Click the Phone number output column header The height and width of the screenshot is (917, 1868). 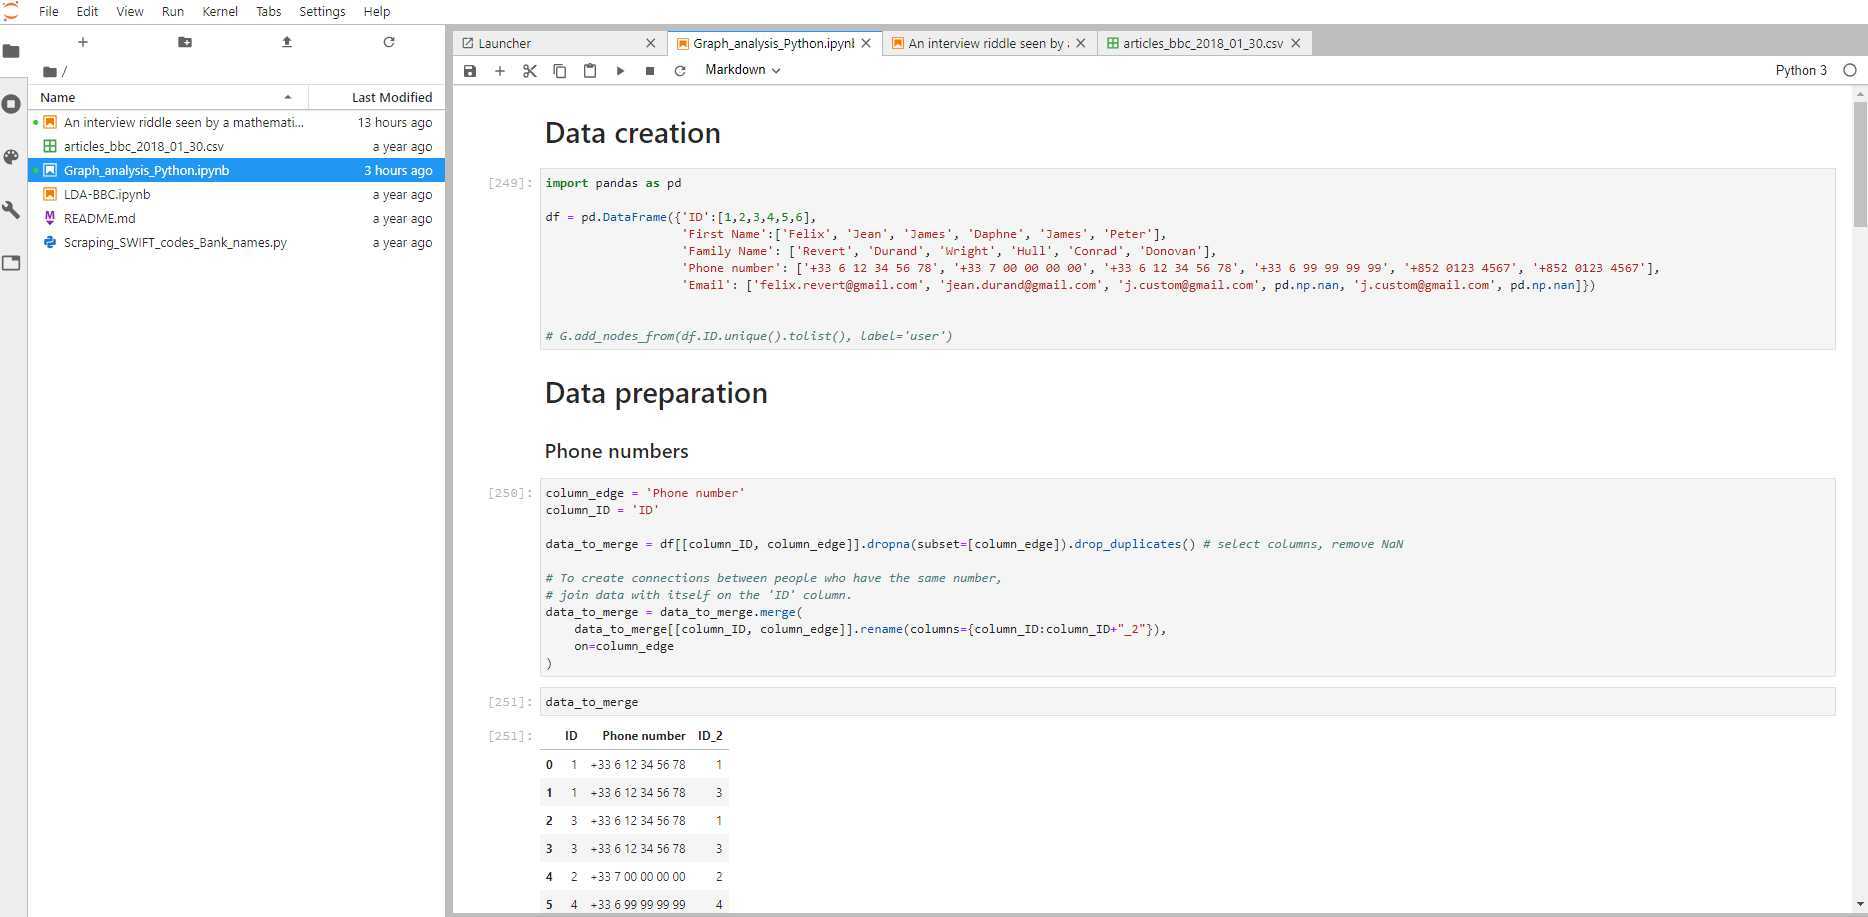coord(644,736)
